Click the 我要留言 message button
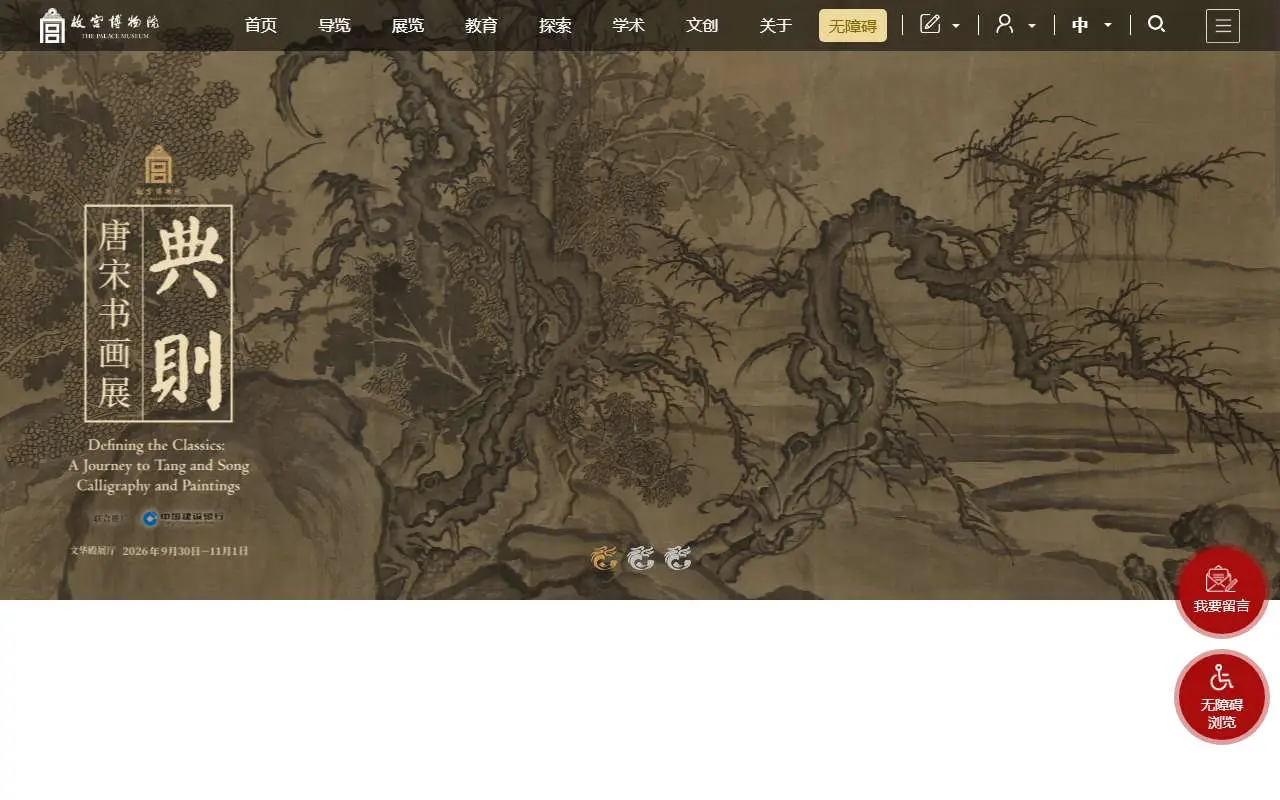The image size is (1280, 800). coord(1222,591)
